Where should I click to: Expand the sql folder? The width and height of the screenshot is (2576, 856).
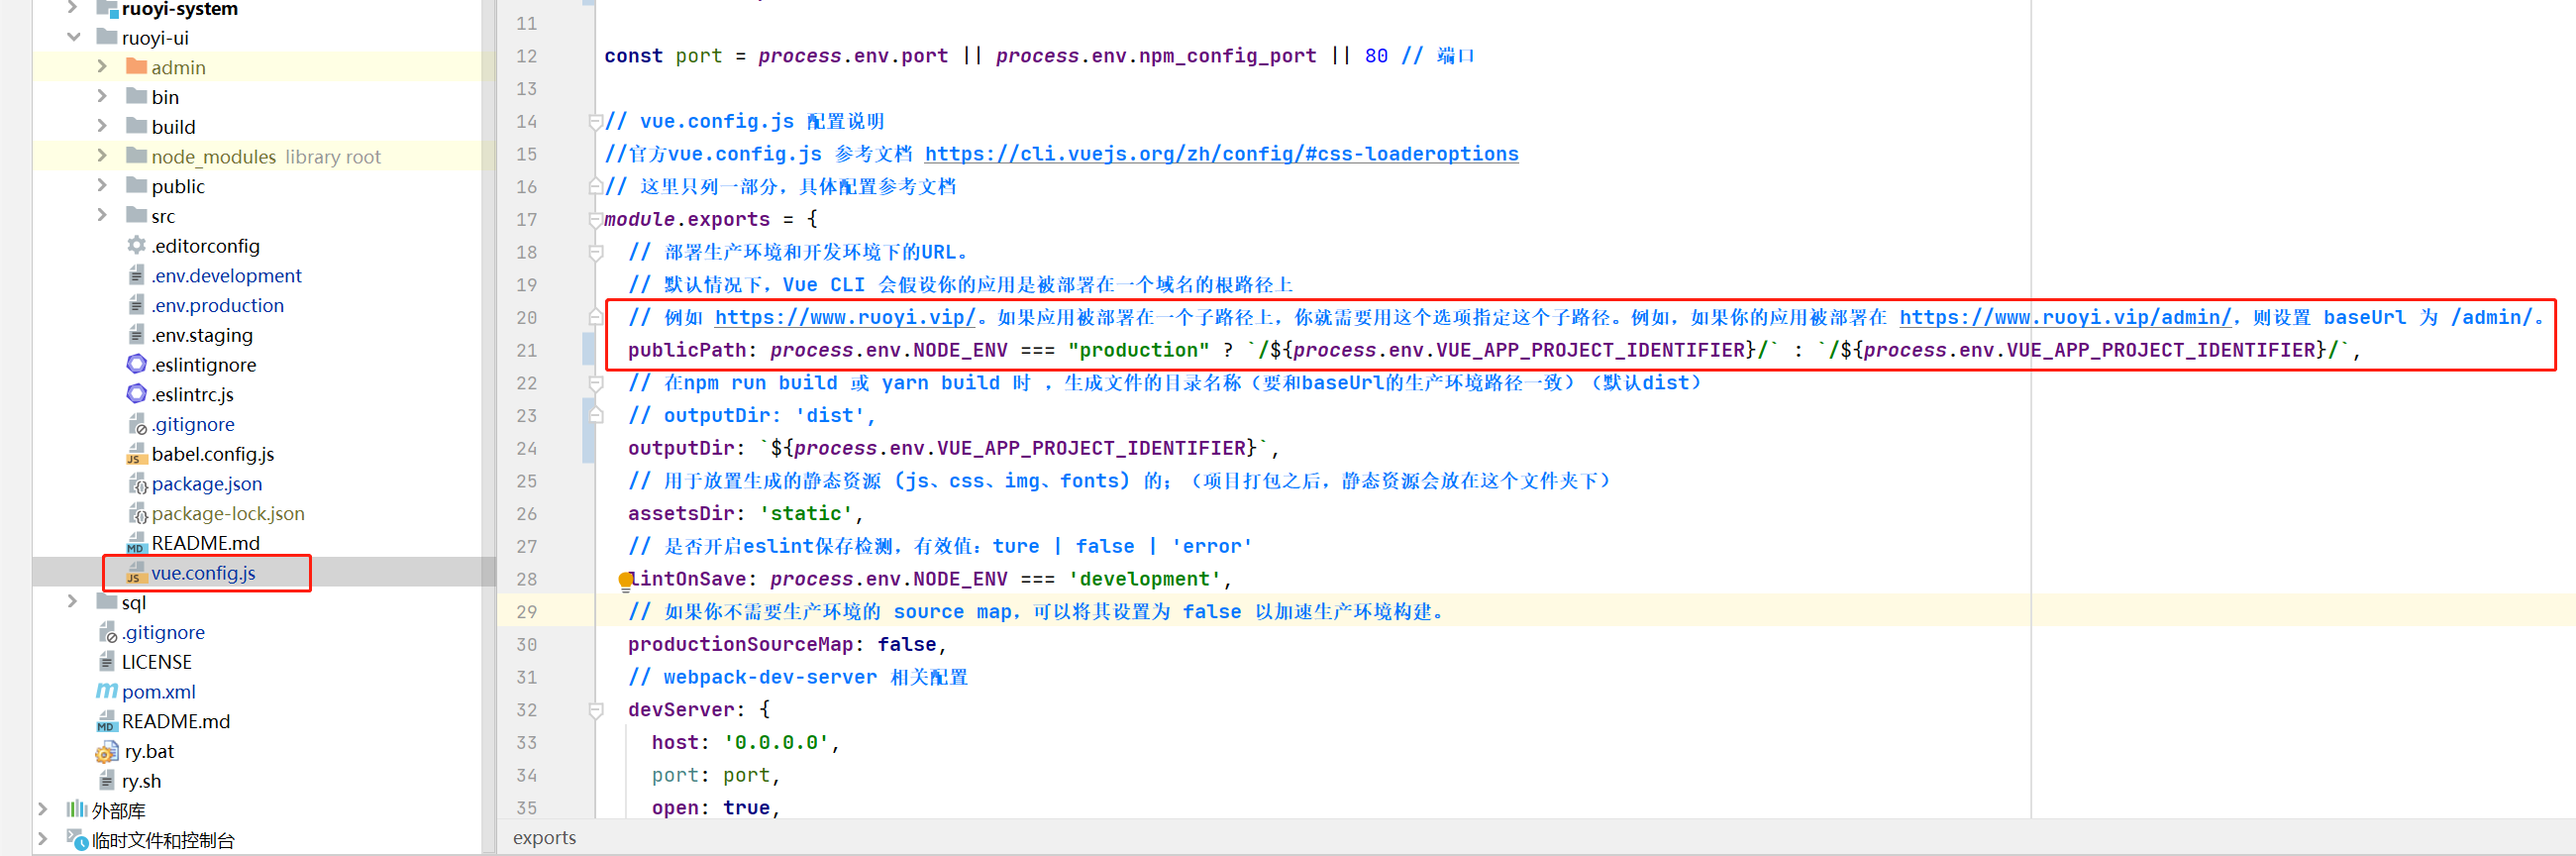tap(73, 602)
